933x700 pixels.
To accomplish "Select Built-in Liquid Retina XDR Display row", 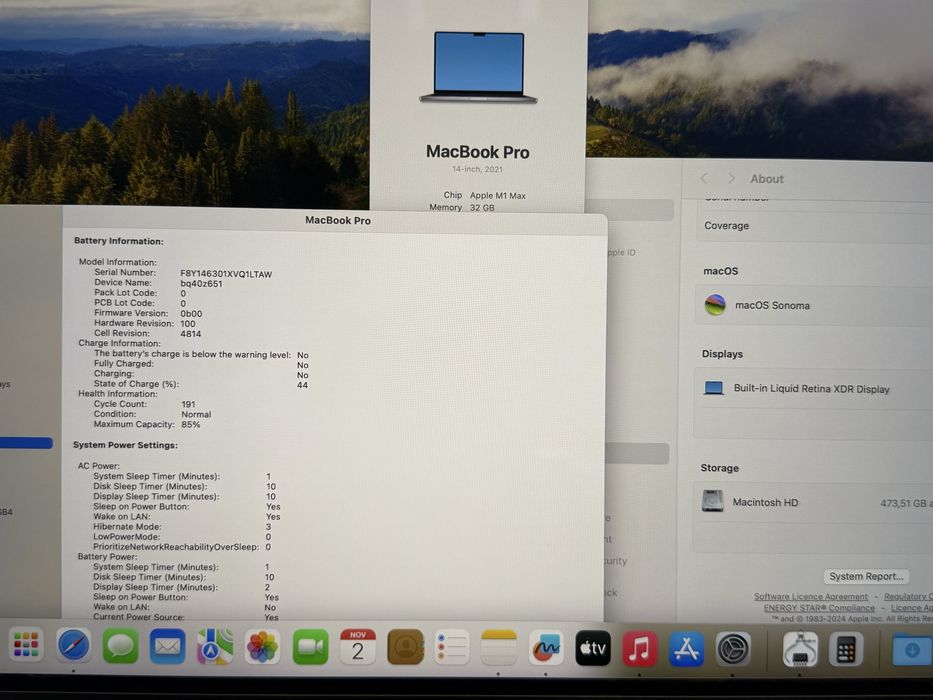I will [x=813, y=389].
